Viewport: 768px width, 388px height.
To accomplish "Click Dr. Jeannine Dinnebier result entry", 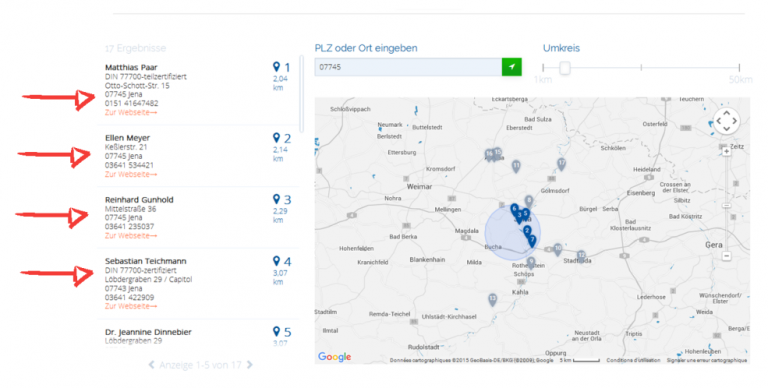I will click(198, 336).
